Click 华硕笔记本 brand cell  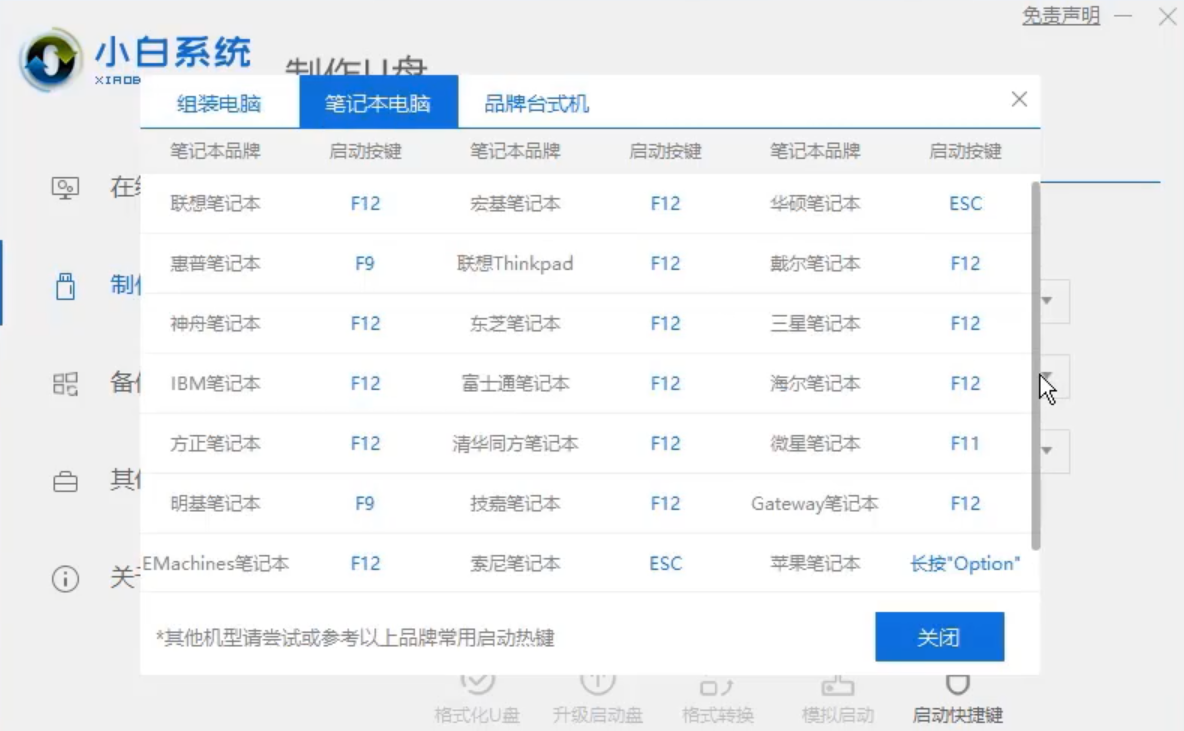click(815, 203)
